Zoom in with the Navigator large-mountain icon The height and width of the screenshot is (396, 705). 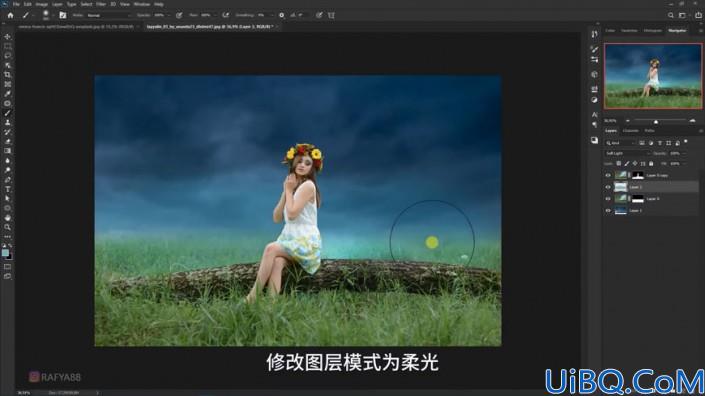click(x=692, y=120)
